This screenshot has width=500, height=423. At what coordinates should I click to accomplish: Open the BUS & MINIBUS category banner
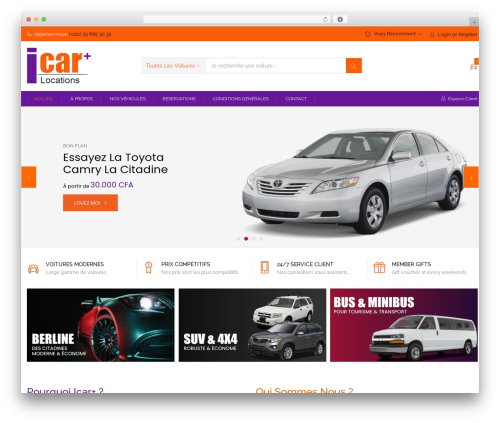click(x=404, y=325)
